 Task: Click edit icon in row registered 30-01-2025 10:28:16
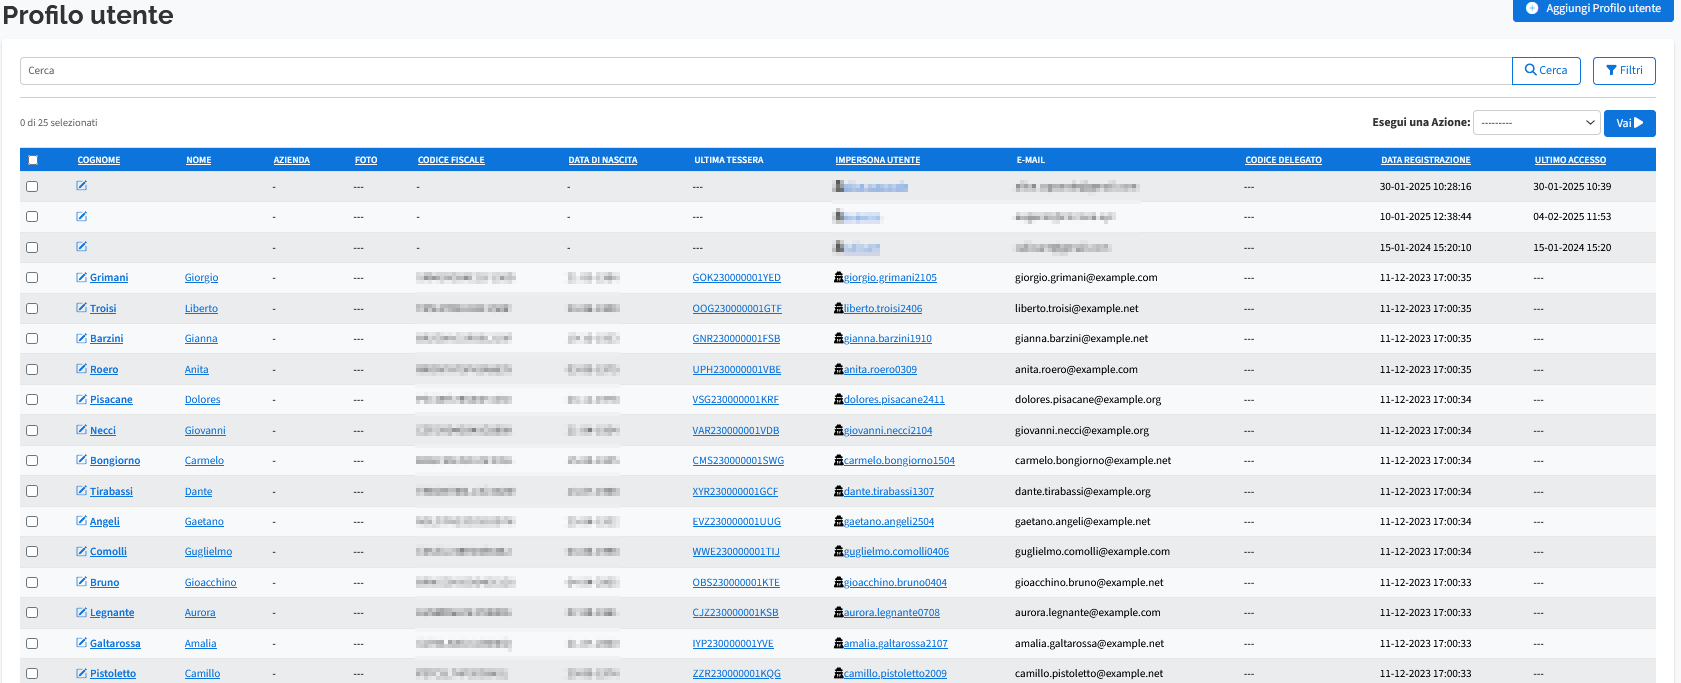81,186
